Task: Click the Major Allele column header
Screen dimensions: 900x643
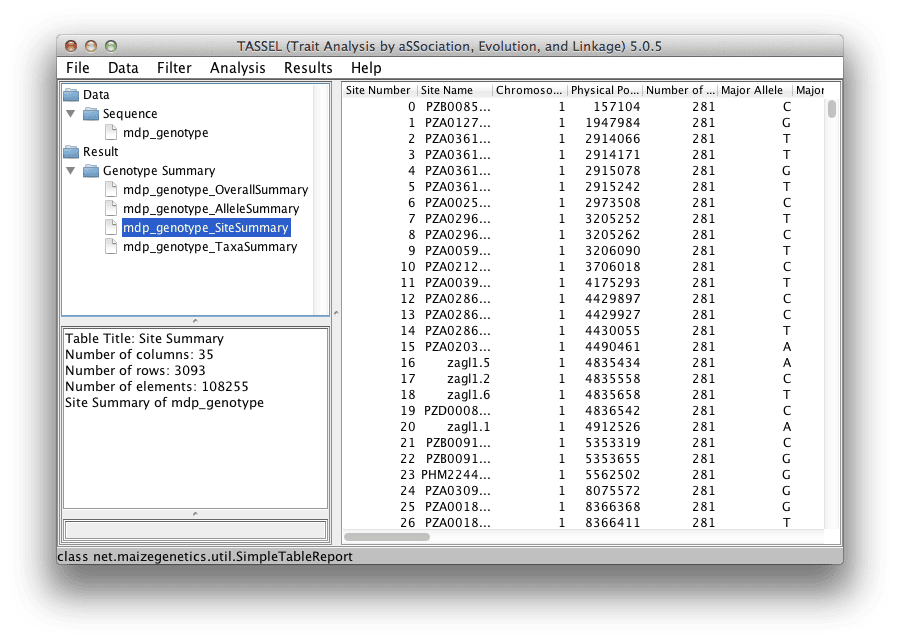Action: pos(755,90)
